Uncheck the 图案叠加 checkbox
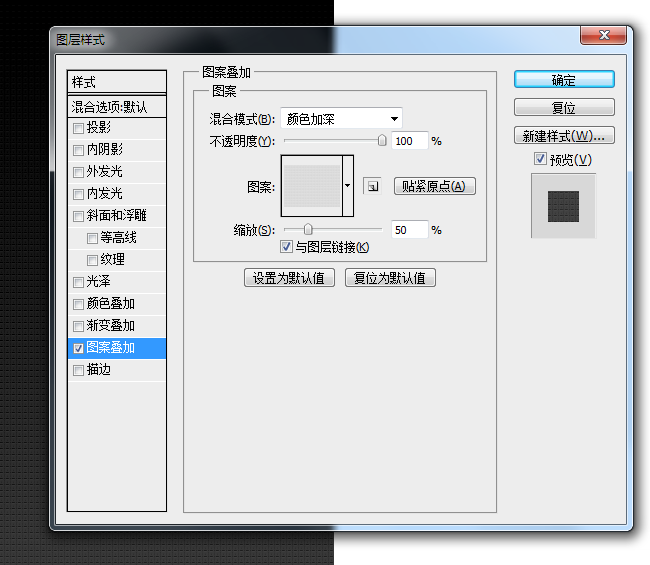The width and height of the screenshot is (650, 565). (79, 348)
